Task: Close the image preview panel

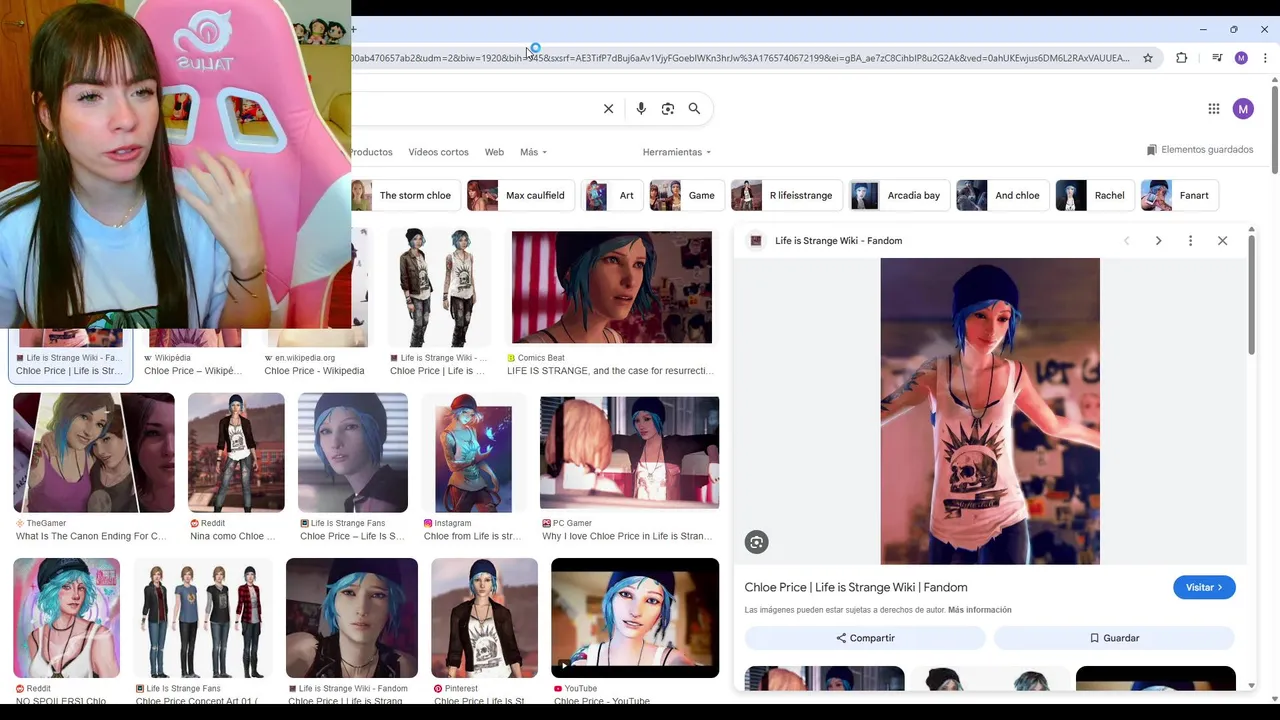Action: [1222, 241]
